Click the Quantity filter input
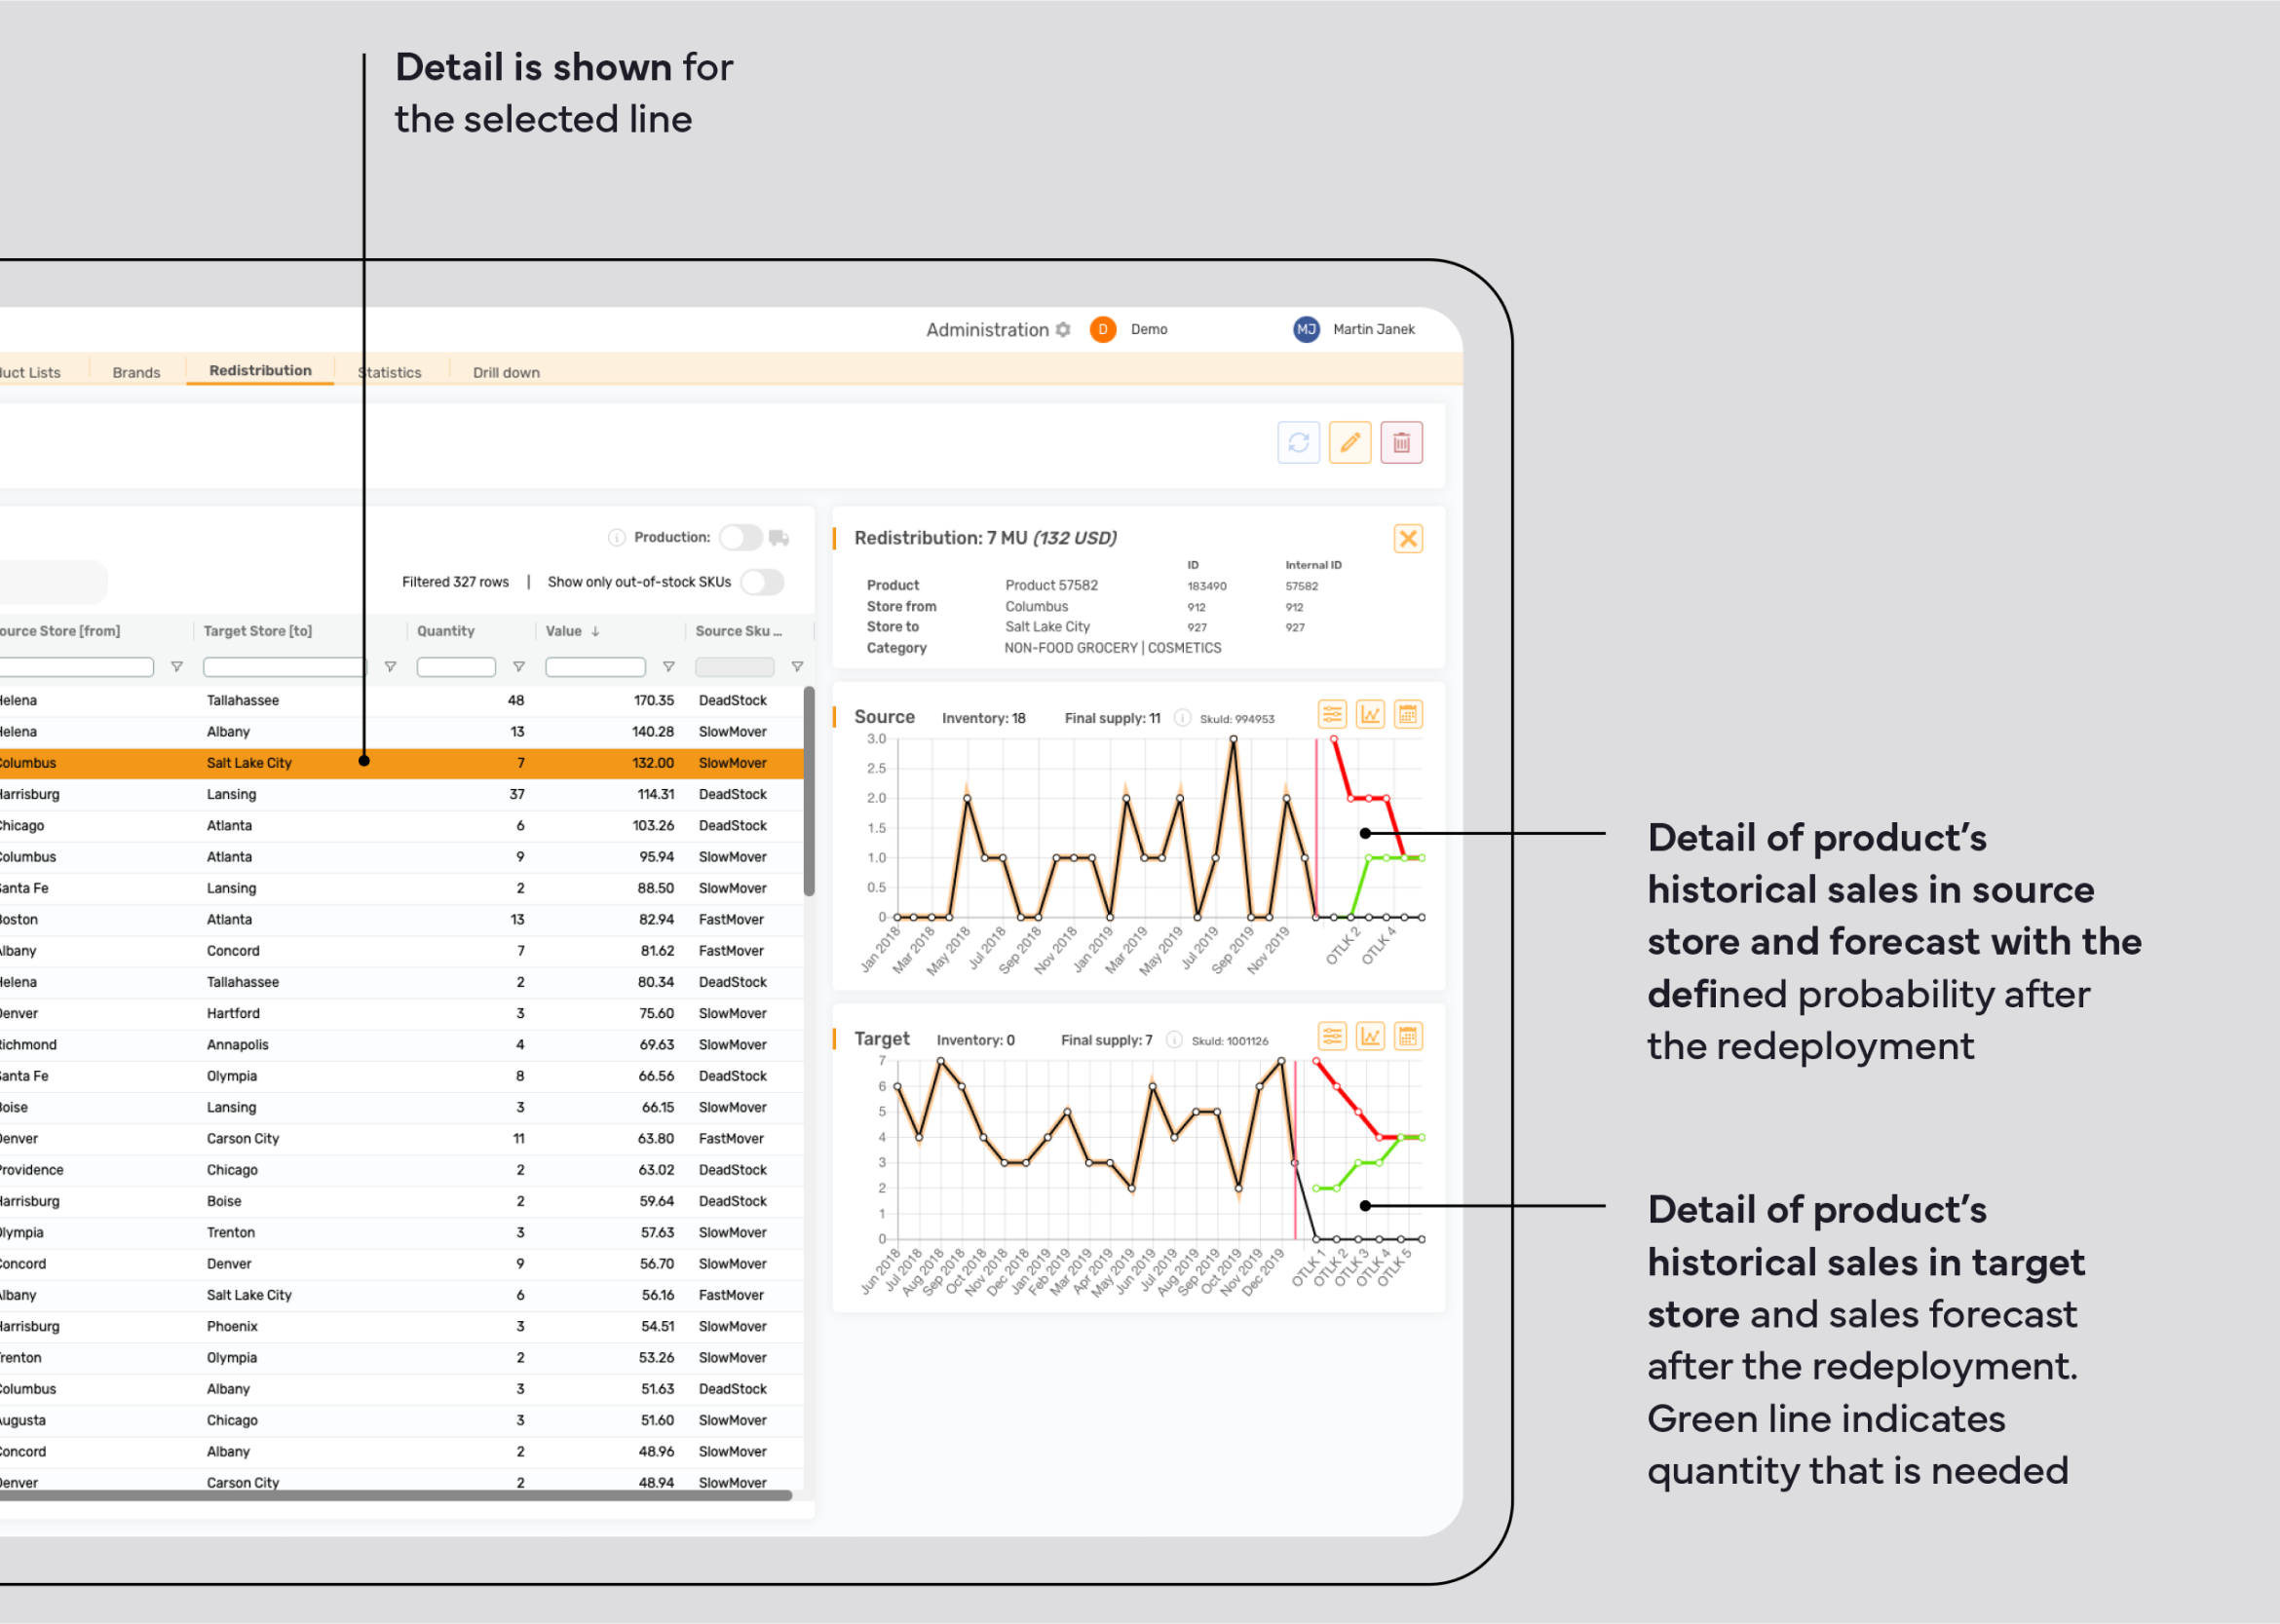The height and width of the screenshot is (1624, 2280). click(x=456, y=667)
